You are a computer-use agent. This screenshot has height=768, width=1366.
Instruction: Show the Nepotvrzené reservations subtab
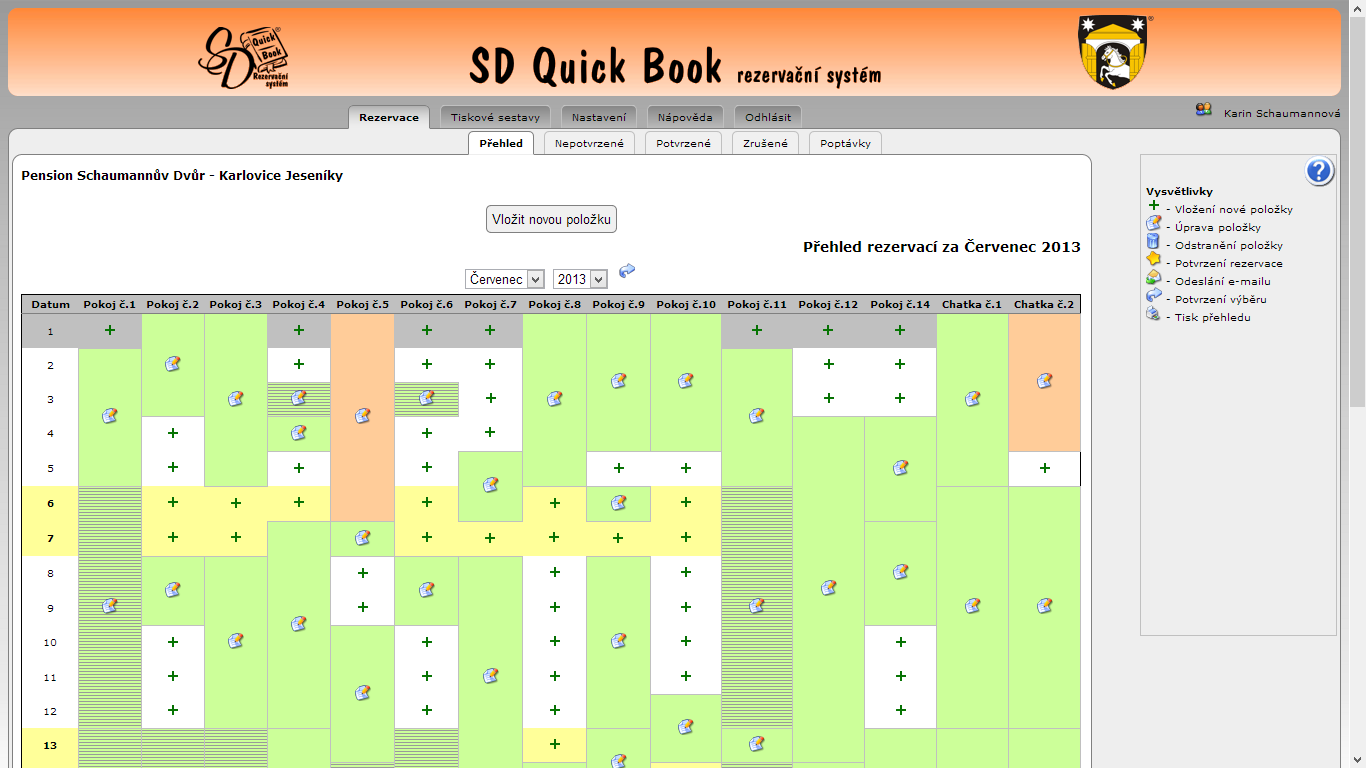point(589,143)
